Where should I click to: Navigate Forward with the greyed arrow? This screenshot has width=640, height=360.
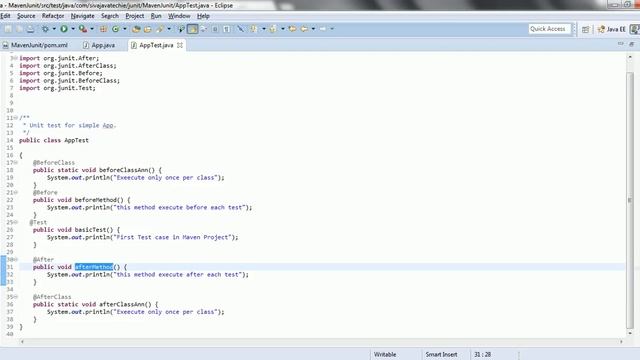(x=323, y=29)
